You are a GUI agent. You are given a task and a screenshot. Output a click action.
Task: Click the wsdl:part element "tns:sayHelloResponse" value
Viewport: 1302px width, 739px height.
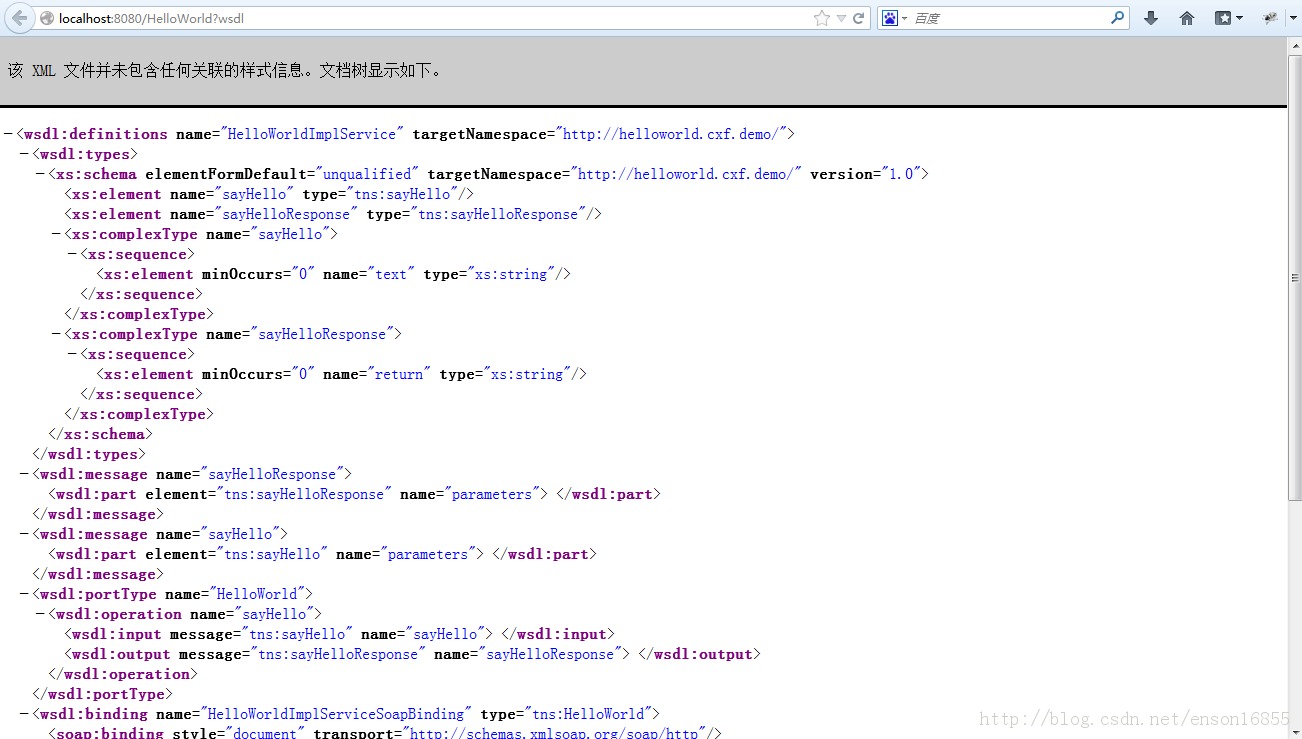tap(304, 494)
